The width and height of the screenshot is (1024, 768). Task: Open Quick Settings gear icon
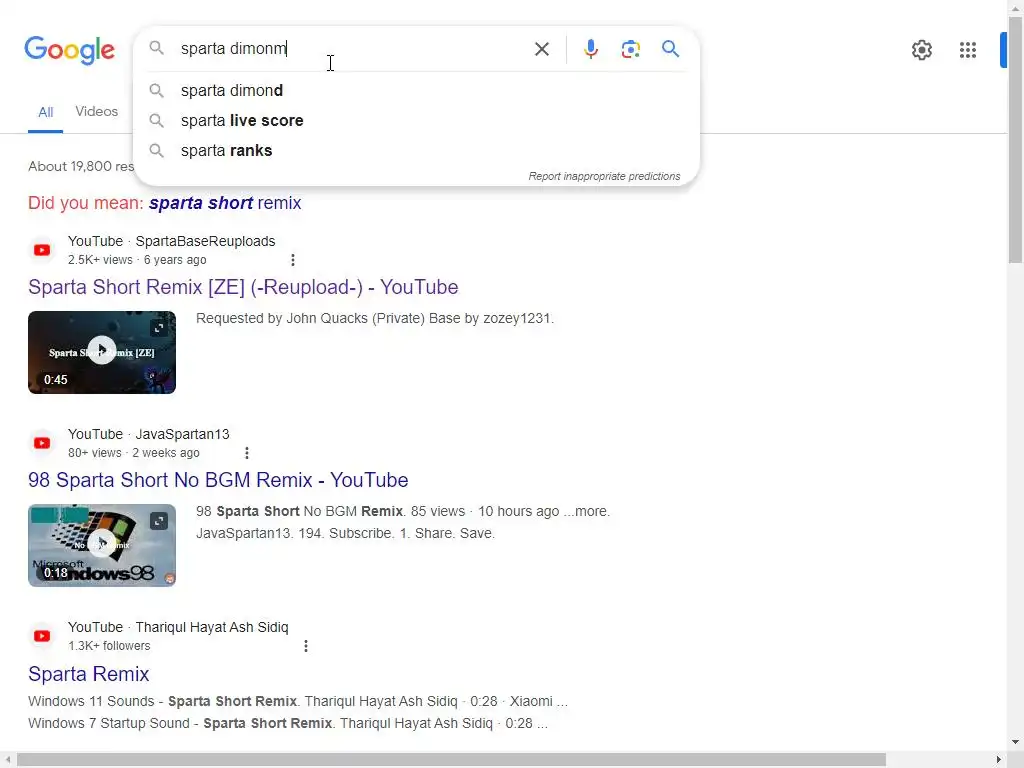point(921,50)
